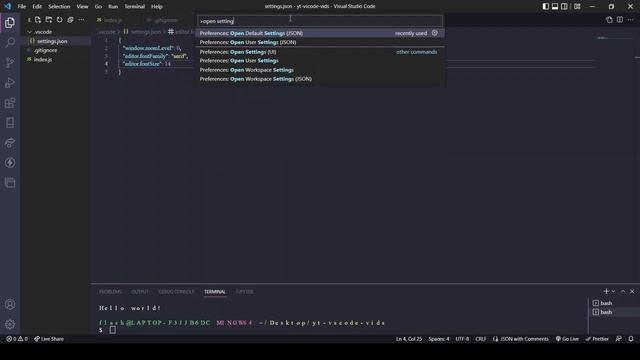Open the Selection menu
The image size is (640, 360).
point(59,7)
